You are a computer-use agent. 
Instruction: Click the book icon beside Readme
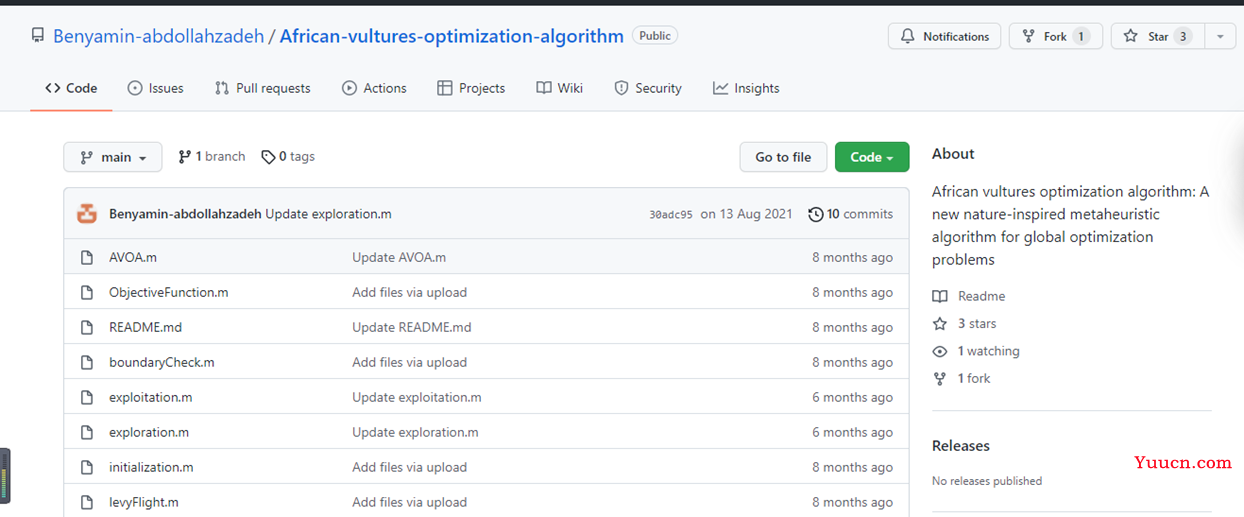(940, 297)
